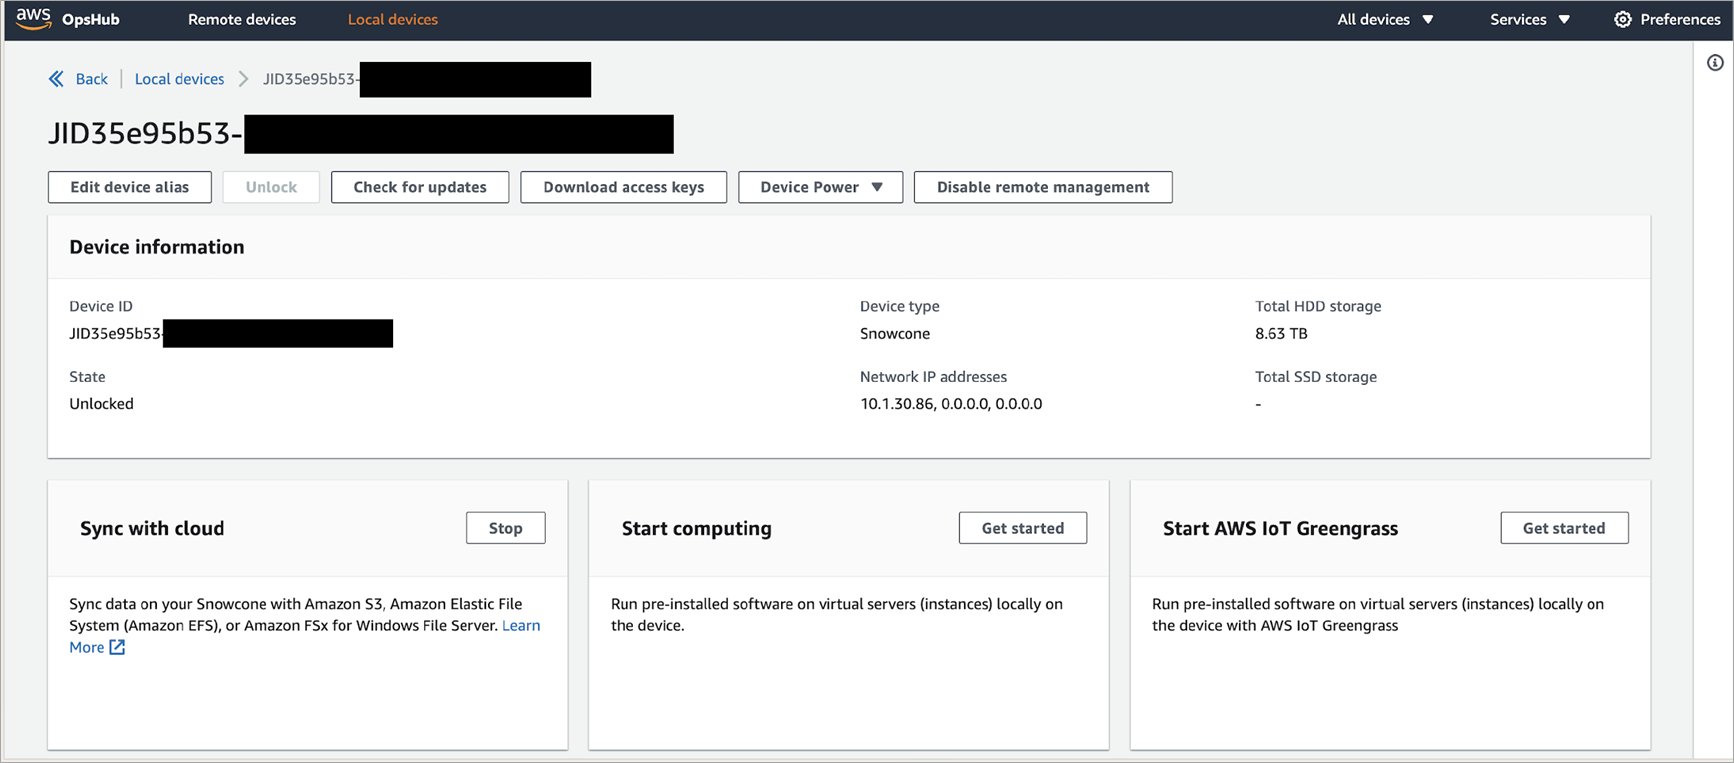The width and height of the screenshot is (1734, 763).
Task: Click the Back double-chevron icon
Action: [x=56, y=79]
